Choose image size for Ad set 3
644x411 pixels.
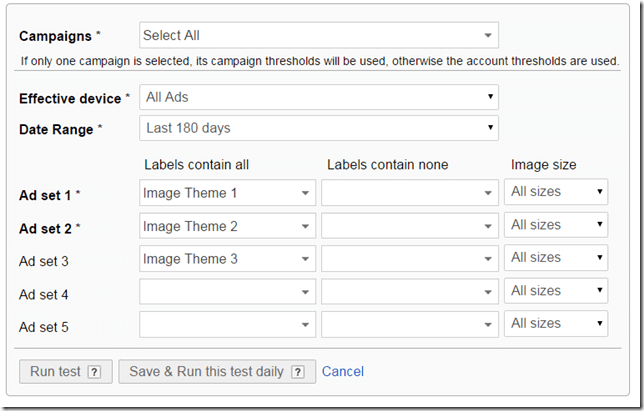point(556,257)
